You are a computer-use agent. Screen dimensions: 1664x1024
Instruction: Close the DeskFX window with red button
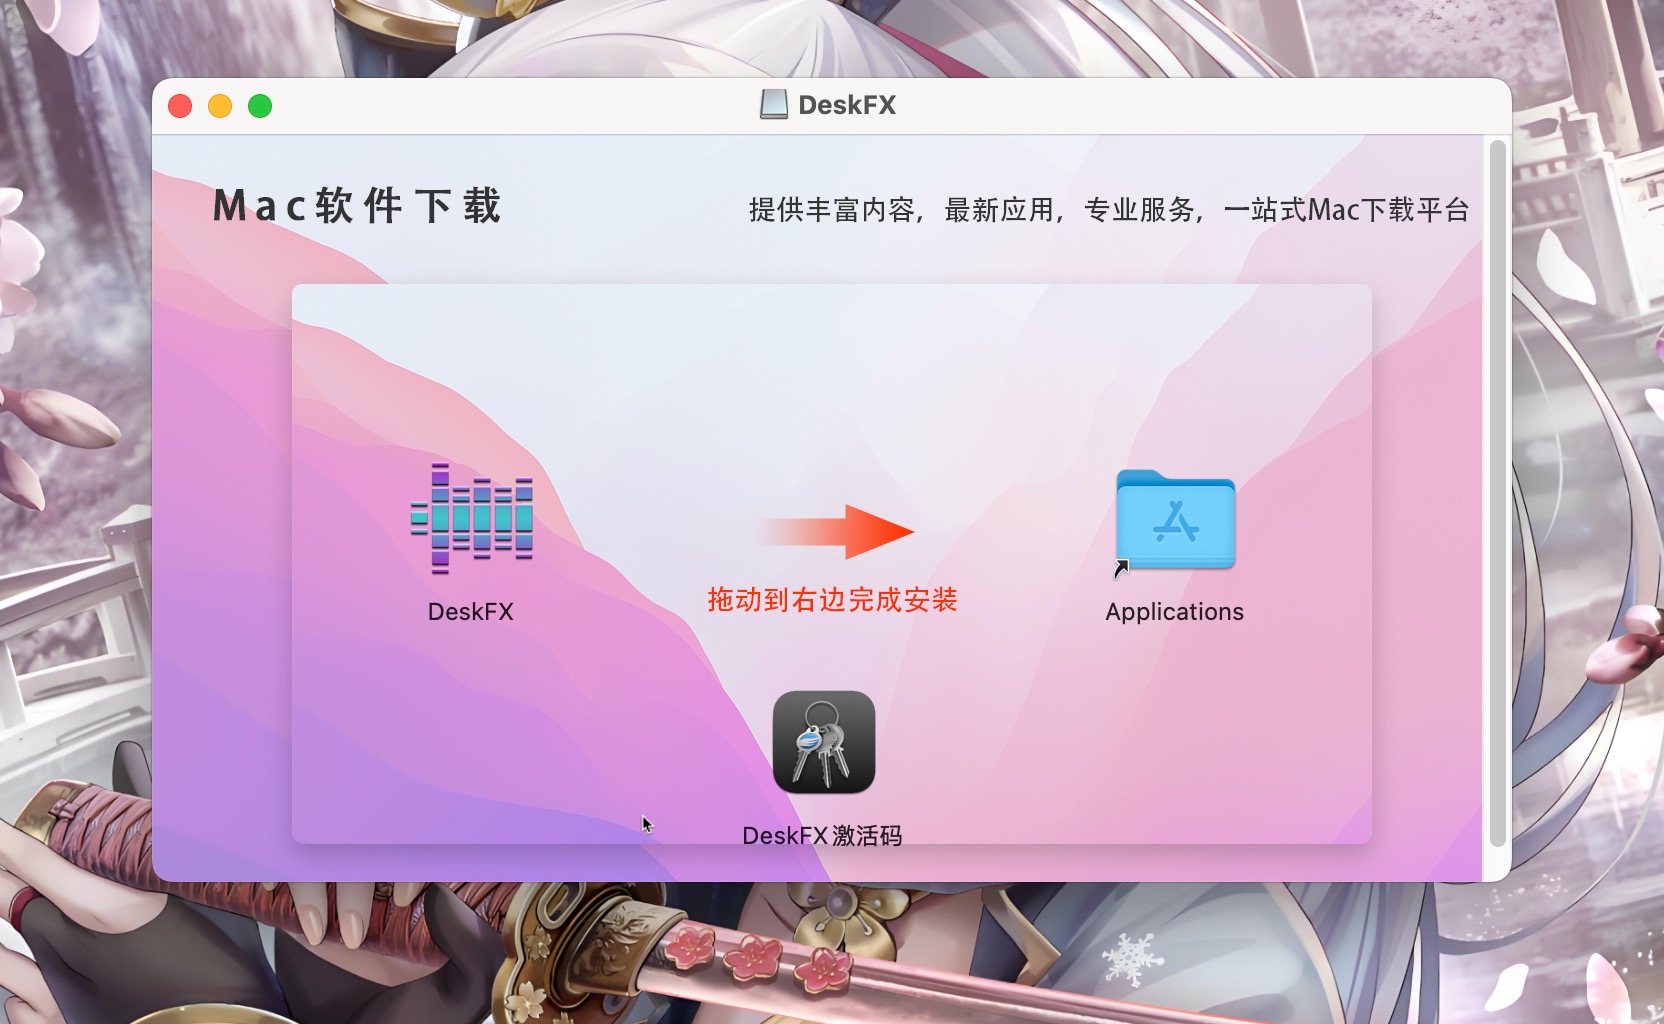(x=180, y=106)
